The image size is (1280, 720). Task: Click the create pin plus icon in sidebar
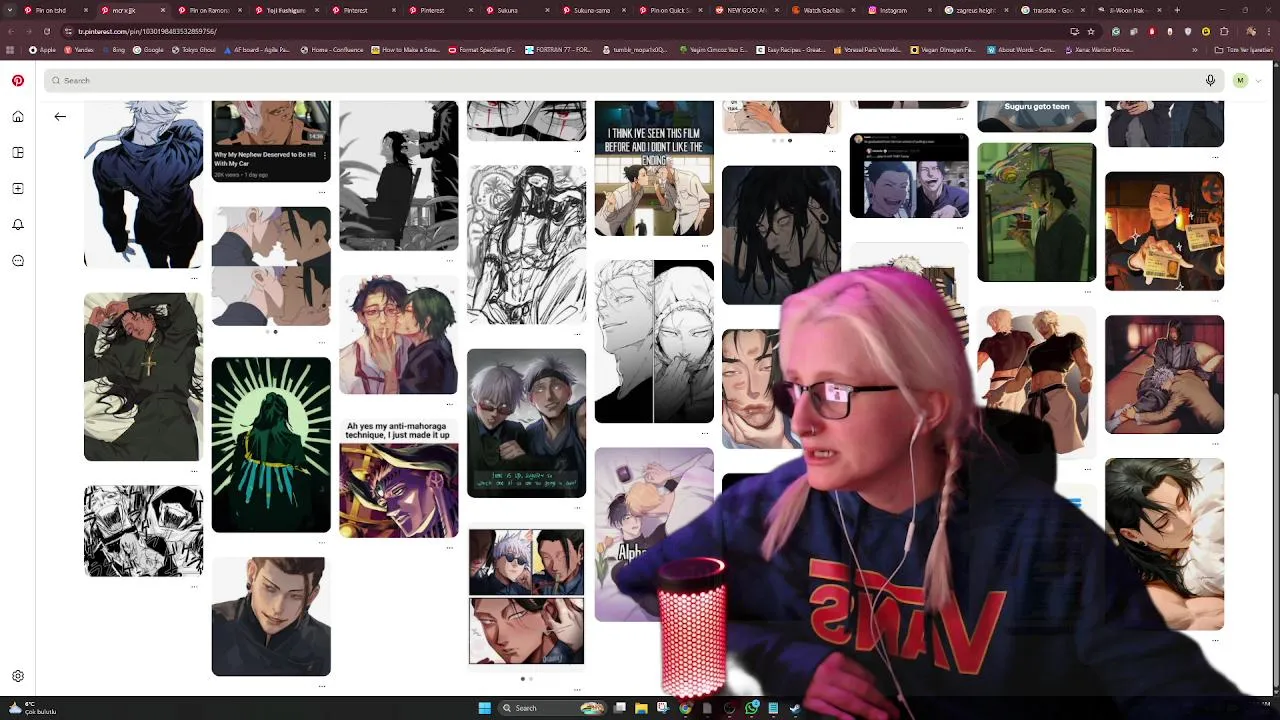point(18,189)
